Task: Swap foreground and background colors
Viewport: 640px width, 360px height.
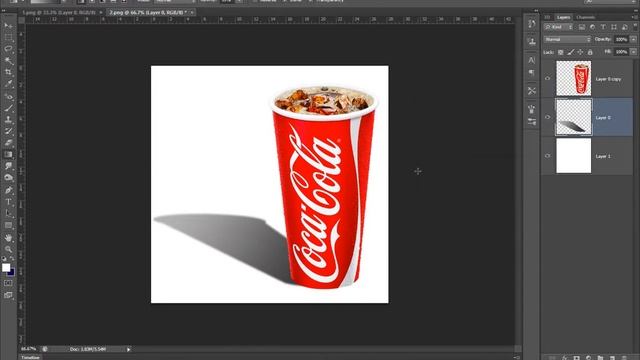Action: (12, 258)
